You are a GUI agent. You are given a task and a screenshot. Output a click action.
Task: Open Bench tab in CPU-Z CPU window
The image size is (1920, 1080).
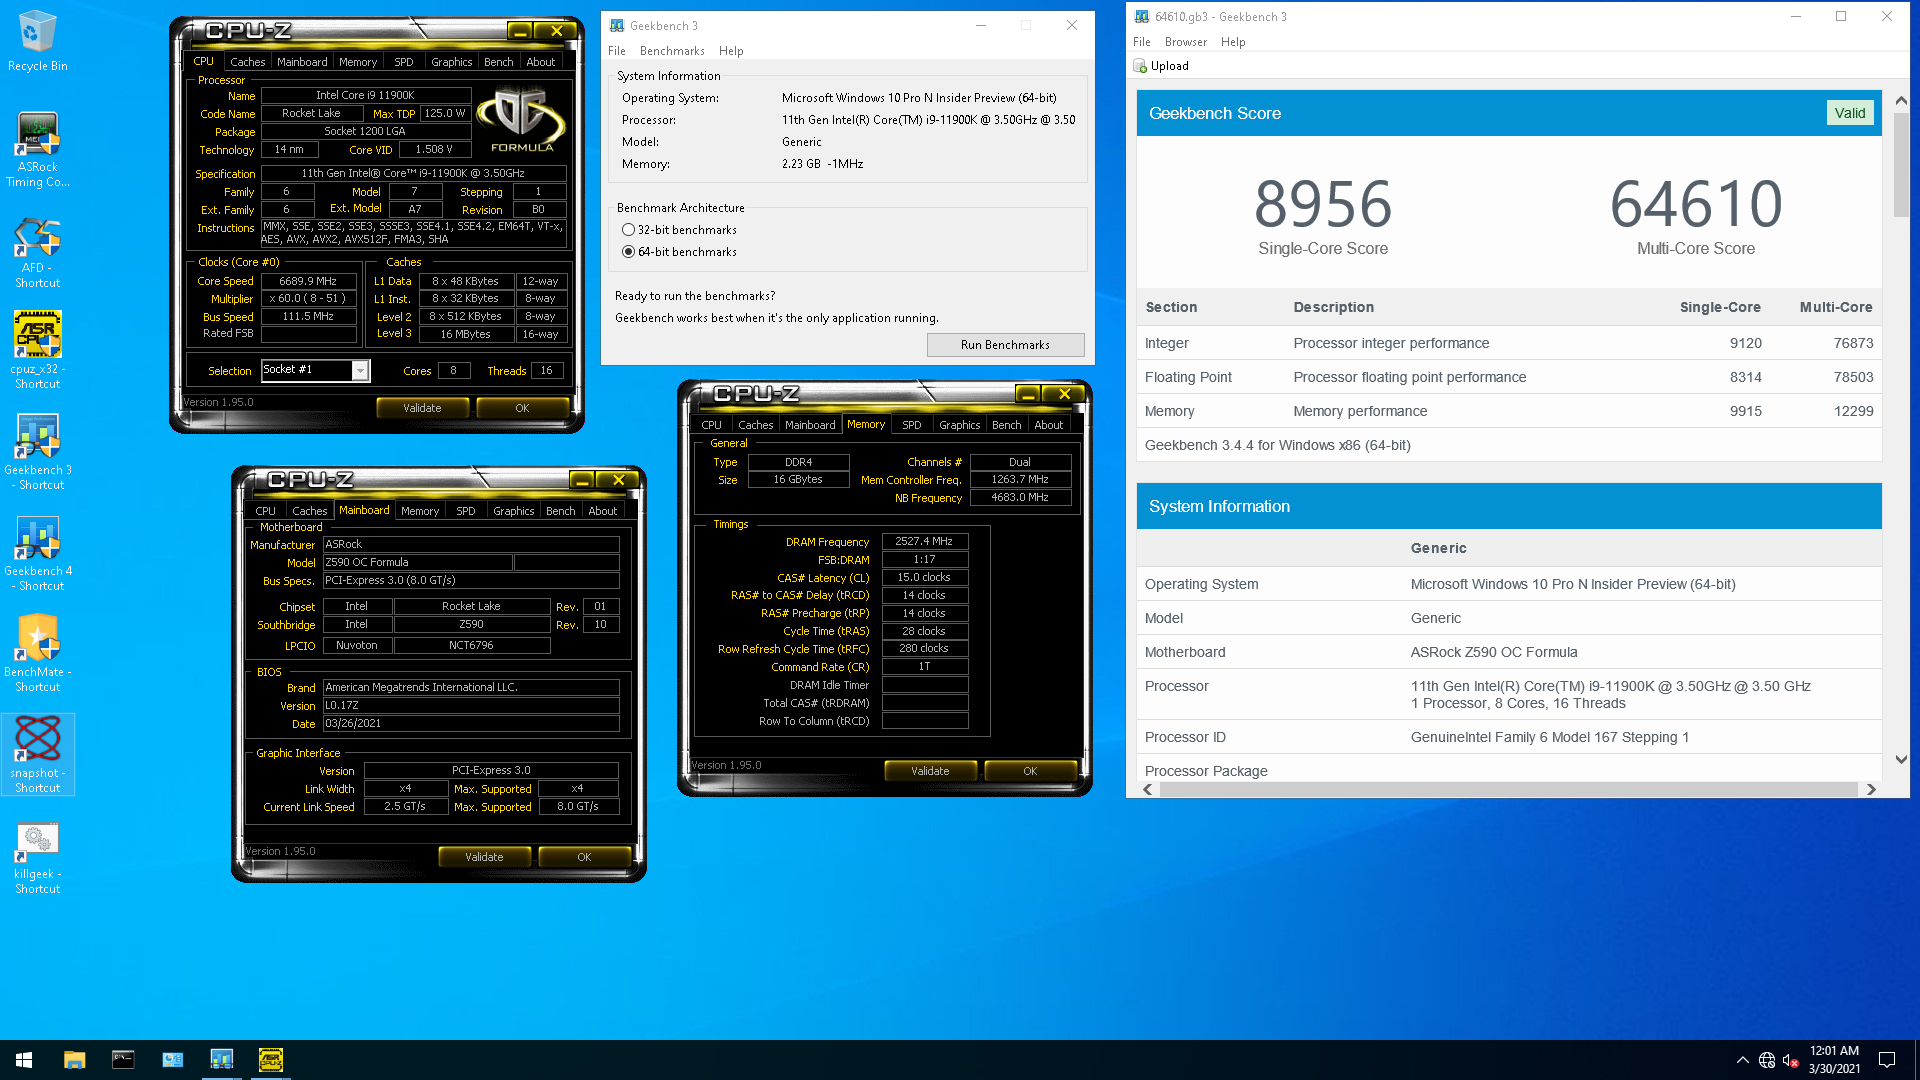pos(498,62)
